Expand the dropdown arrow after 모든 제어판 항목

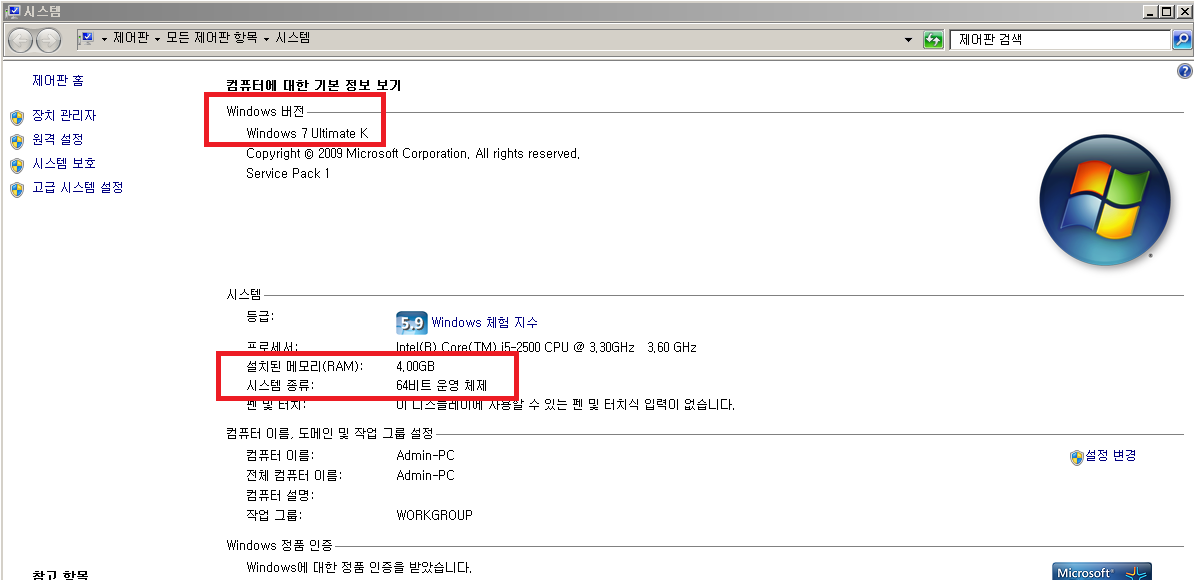coord(267,39)
